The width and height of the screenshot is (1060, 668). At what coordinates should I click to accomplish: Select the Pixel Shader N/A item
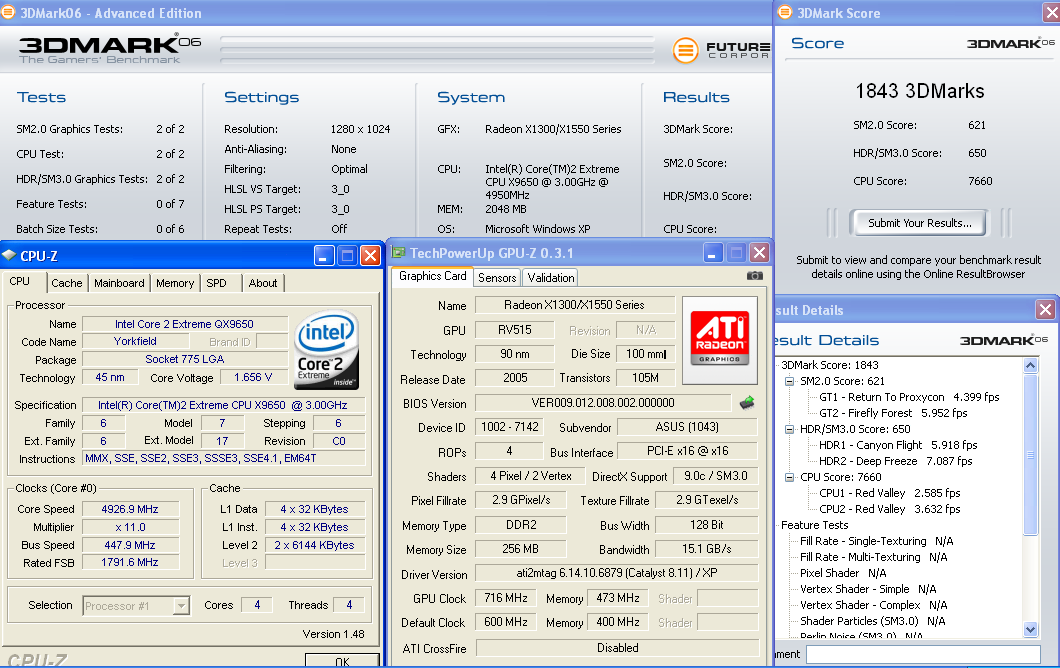click(842, 573)
